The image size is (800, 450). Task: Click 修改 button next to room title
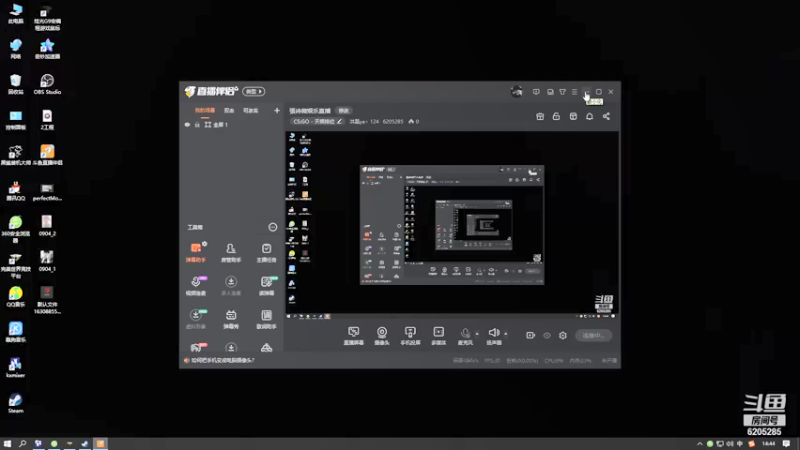[x=344, y=111]
